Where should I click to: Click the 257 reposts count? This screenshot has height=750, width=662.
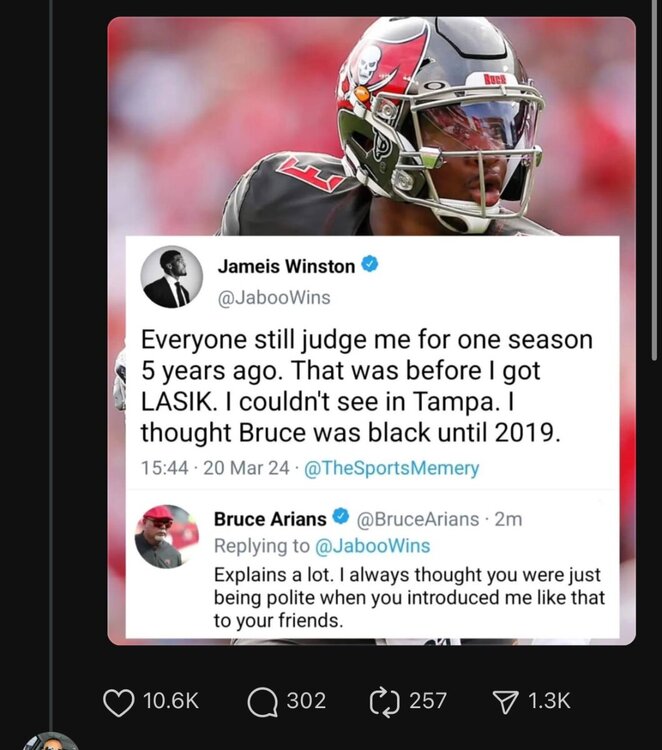click(x=428, y=701)
